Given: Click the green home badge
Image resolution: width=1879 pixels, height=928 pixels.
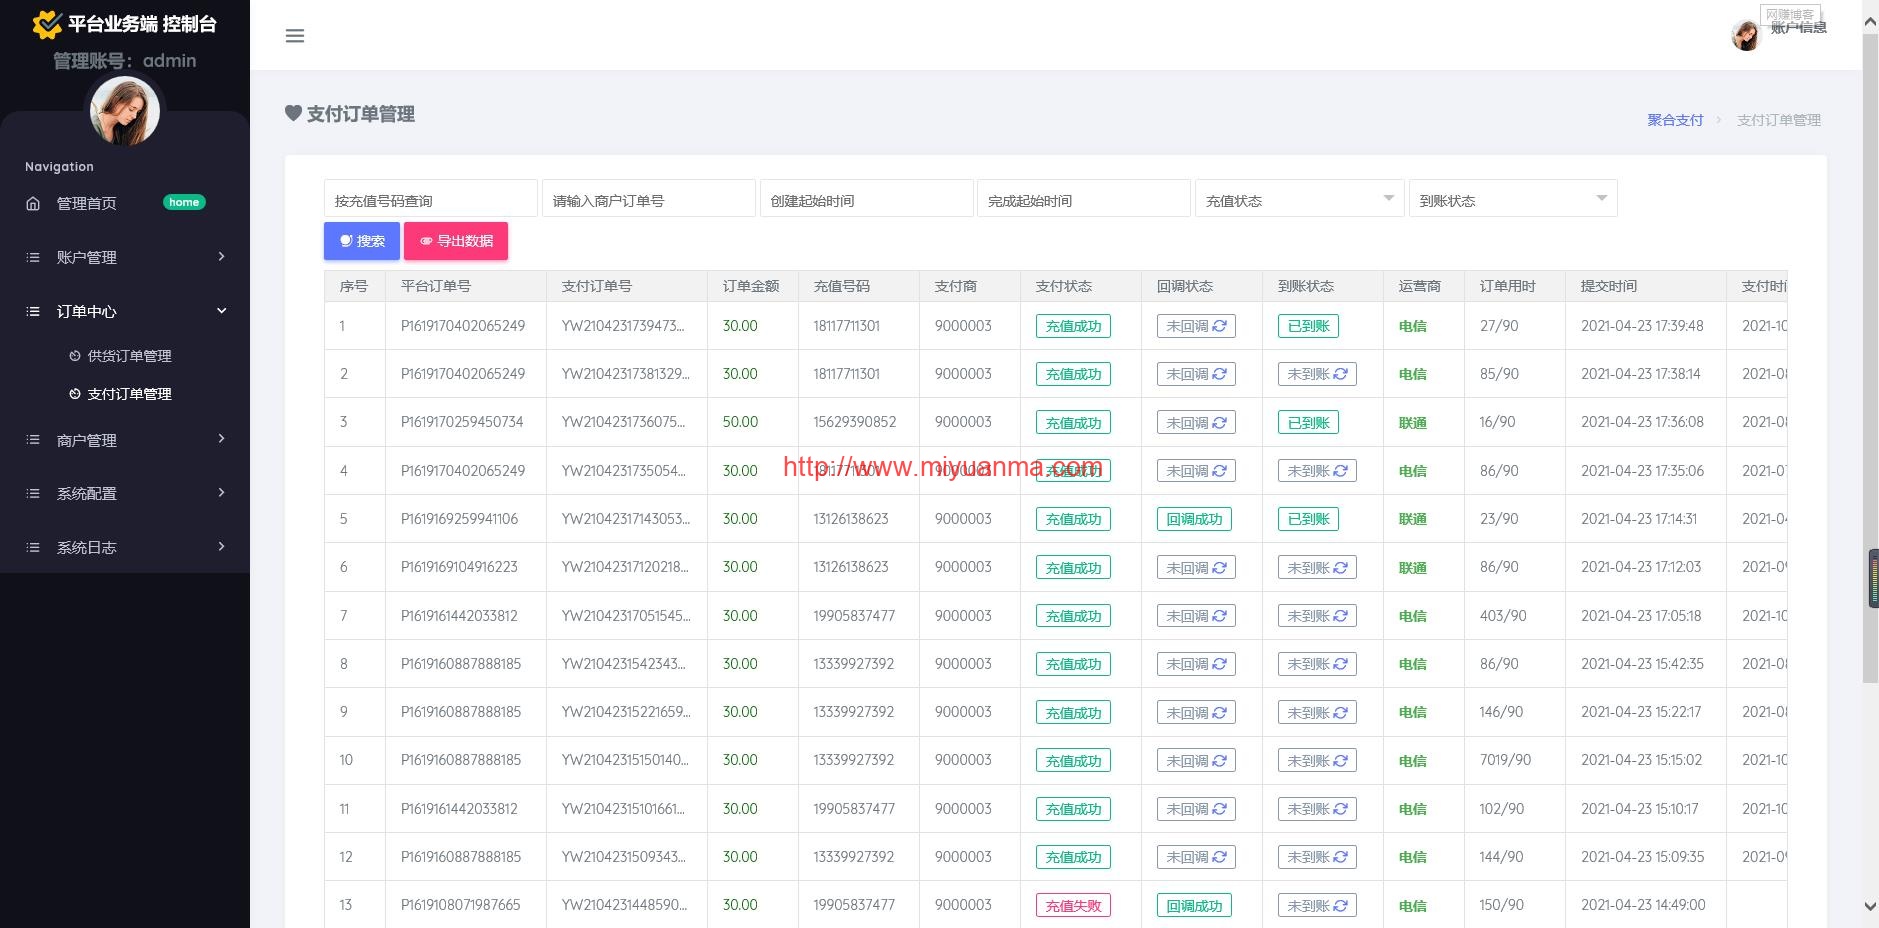Looking at the screenshot, I should click(184, 202).
